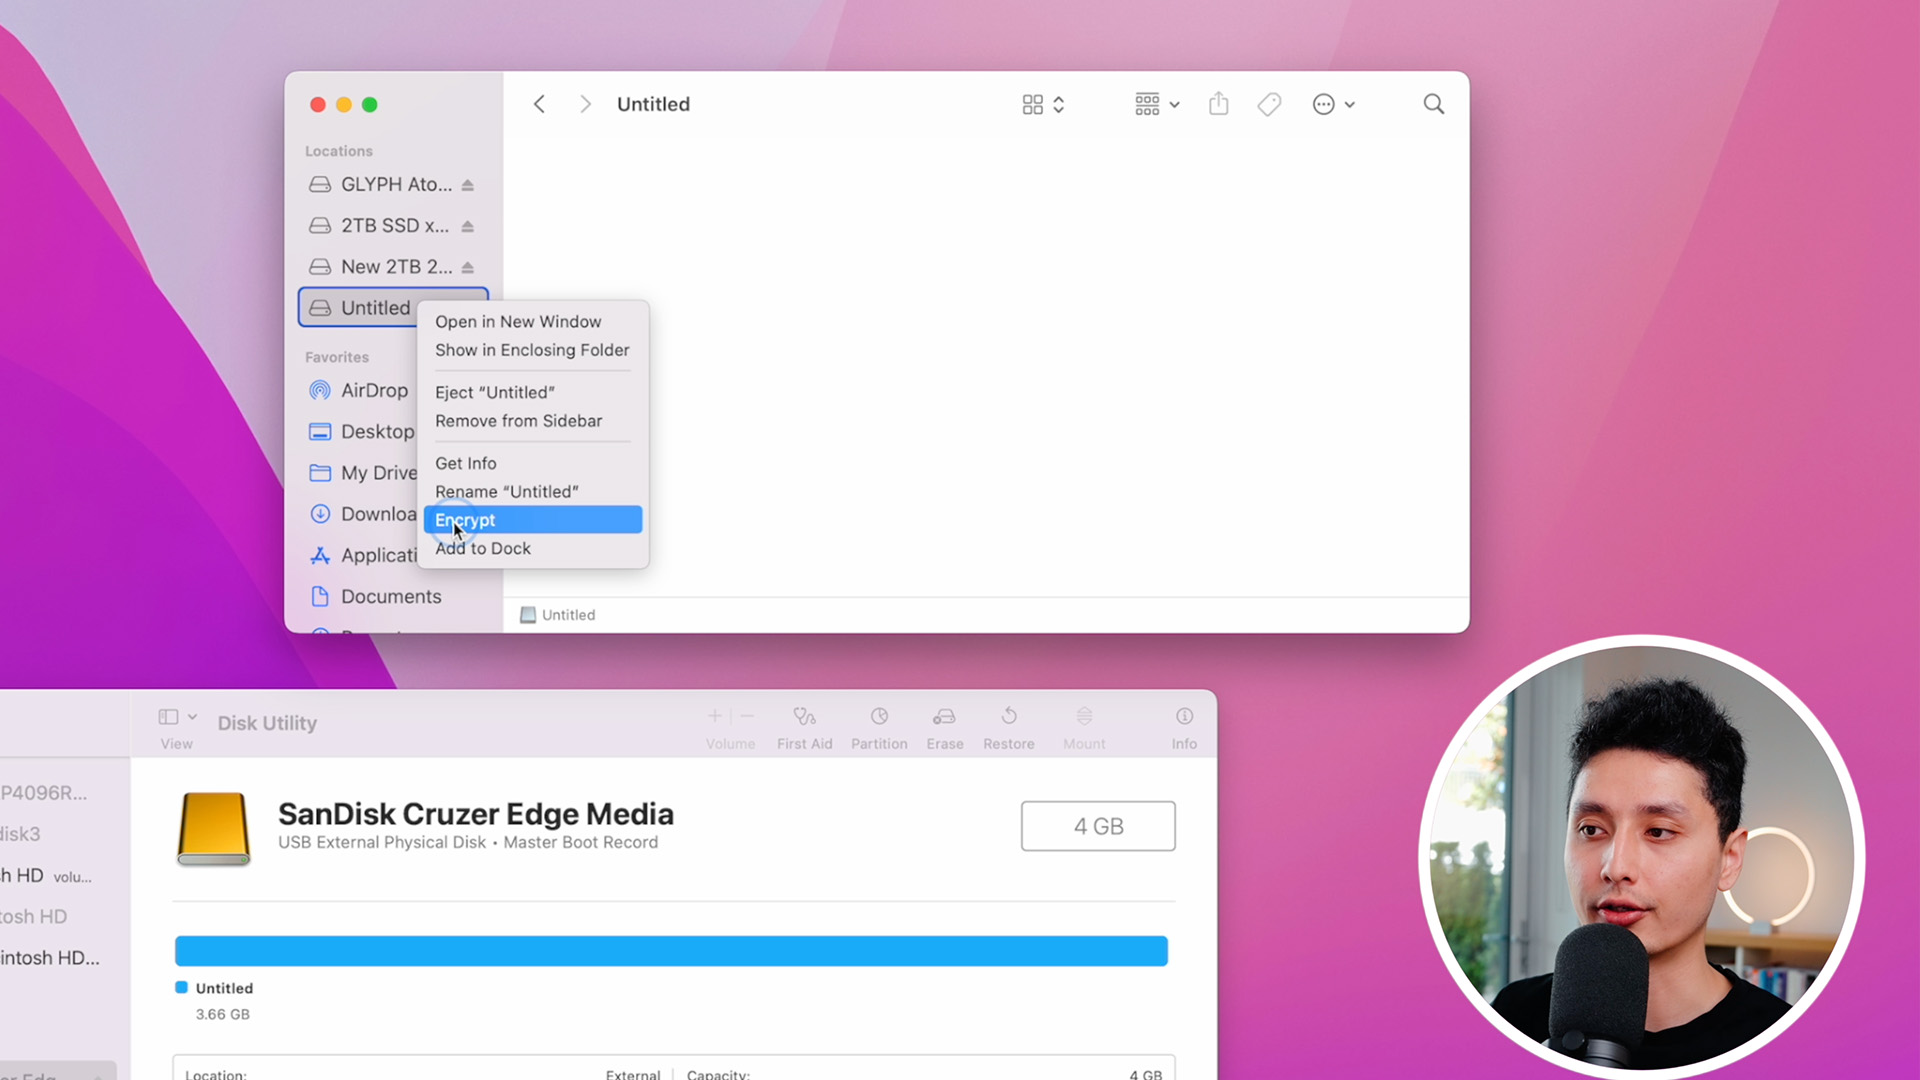Click the 4 GB capacity box
The height and width of the screenshot is (1080, 1920).
(x=1098, y=826)
